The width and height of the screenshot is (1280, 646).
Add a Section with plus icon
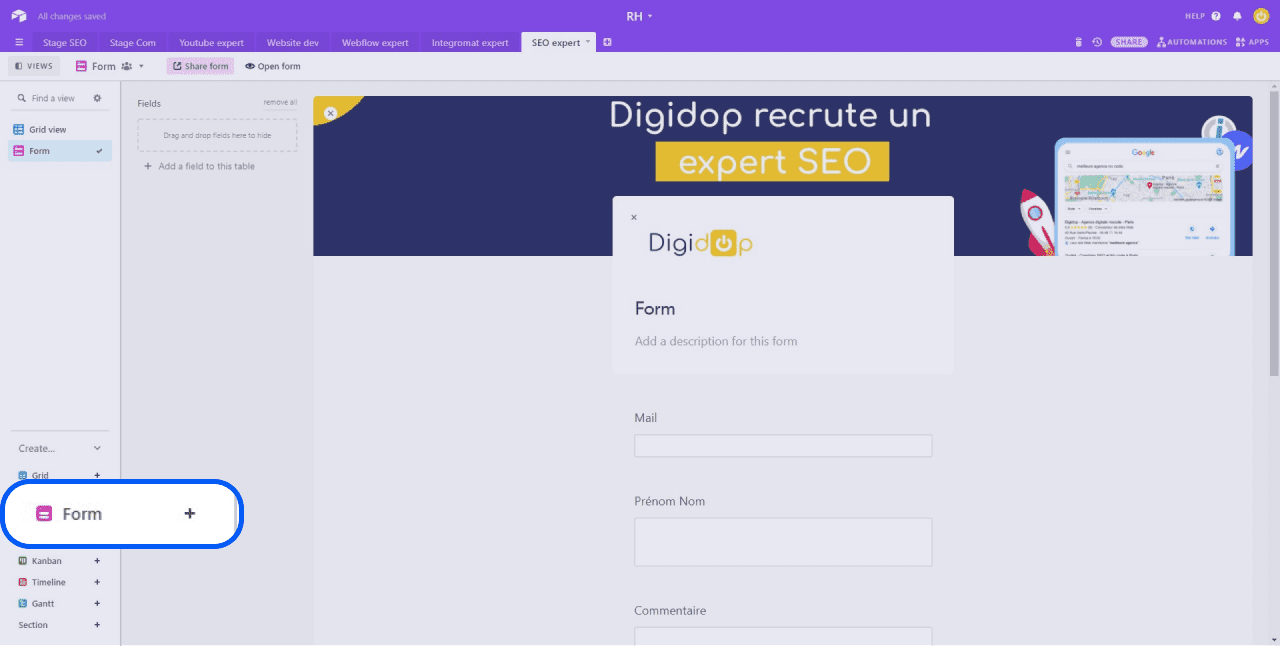(x=97, y=625)
